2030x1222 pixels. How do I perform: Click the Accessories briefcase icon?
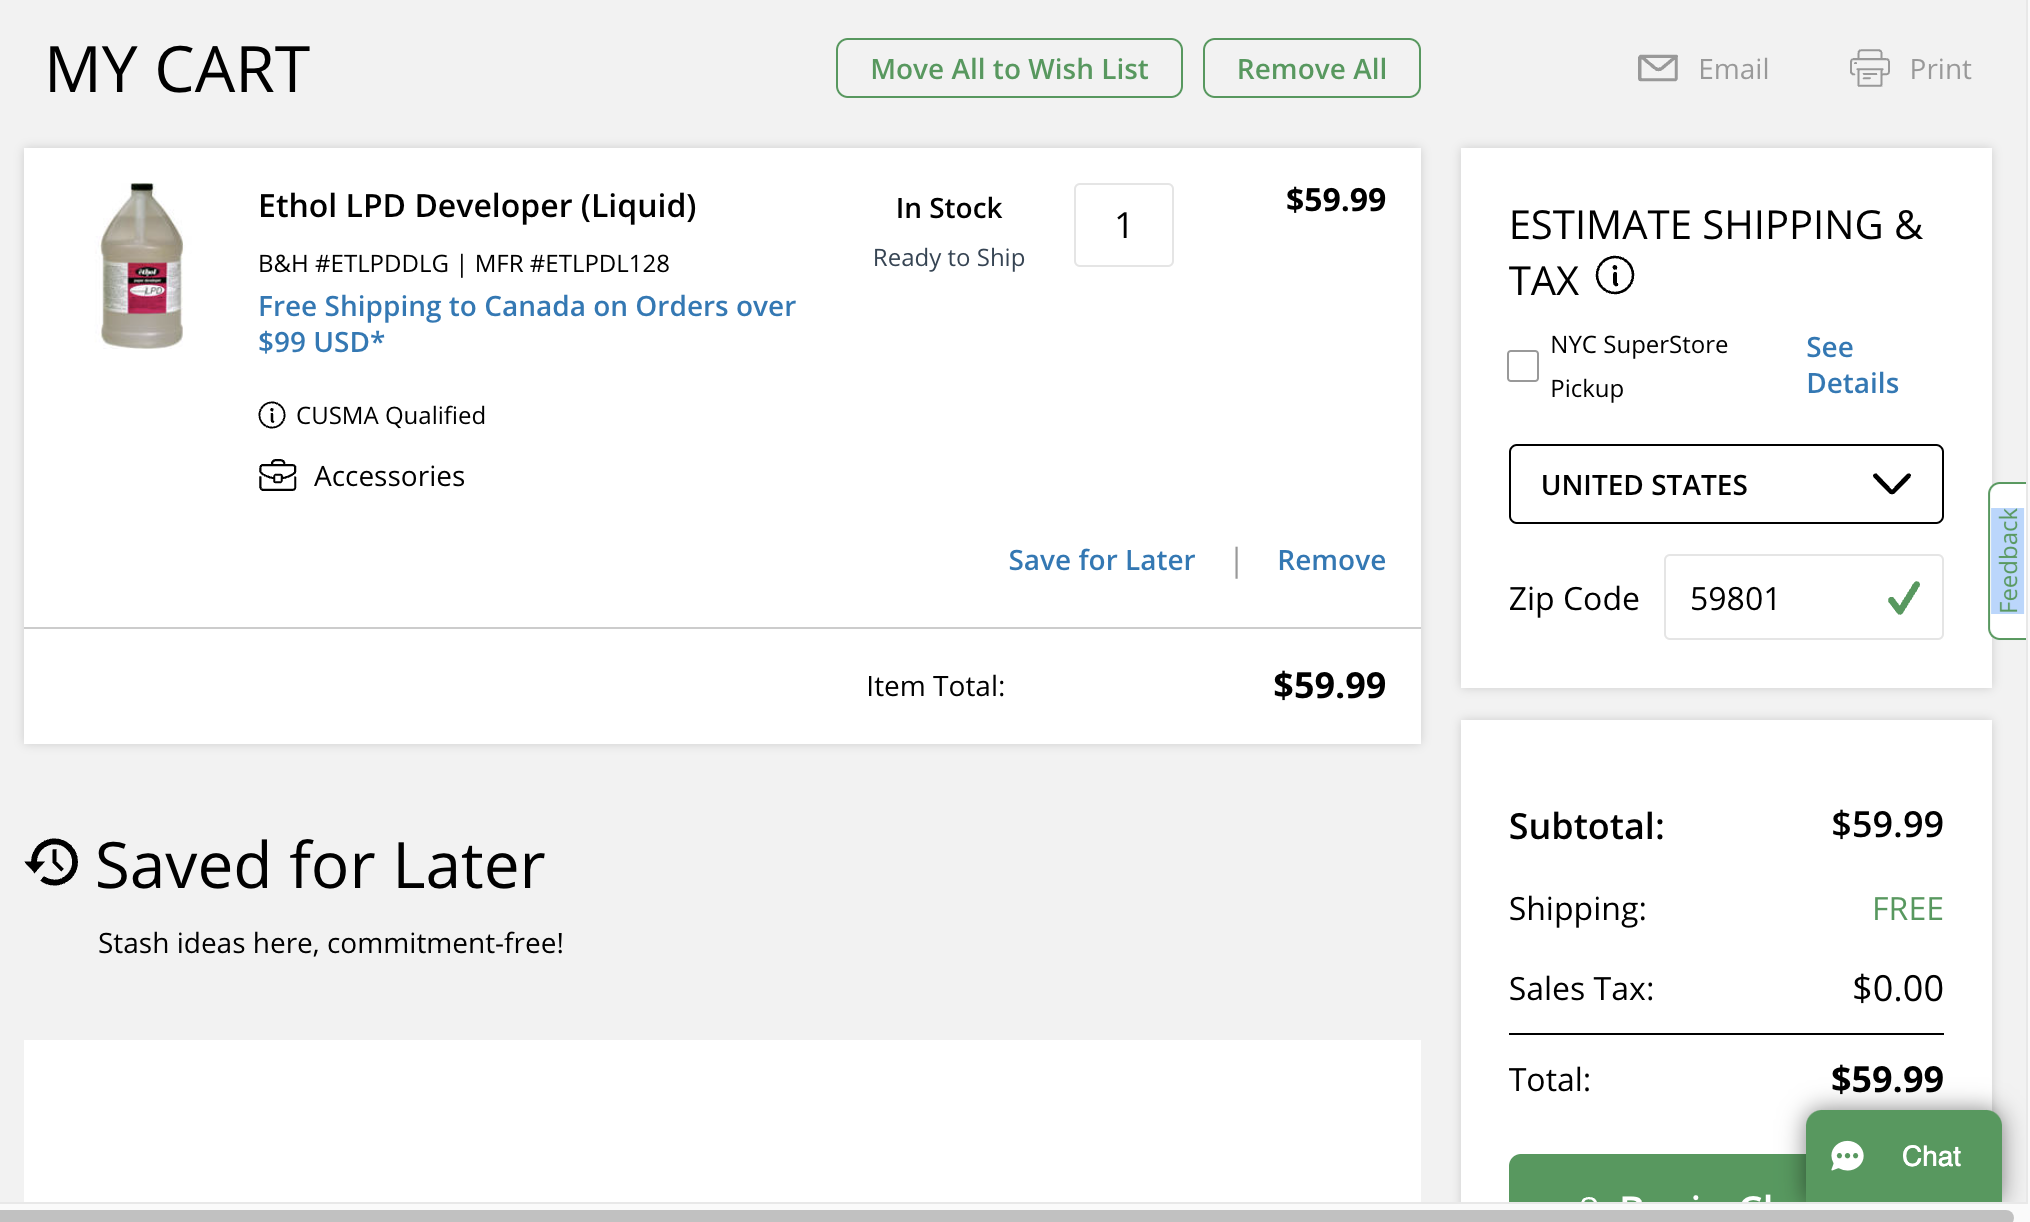278,476
